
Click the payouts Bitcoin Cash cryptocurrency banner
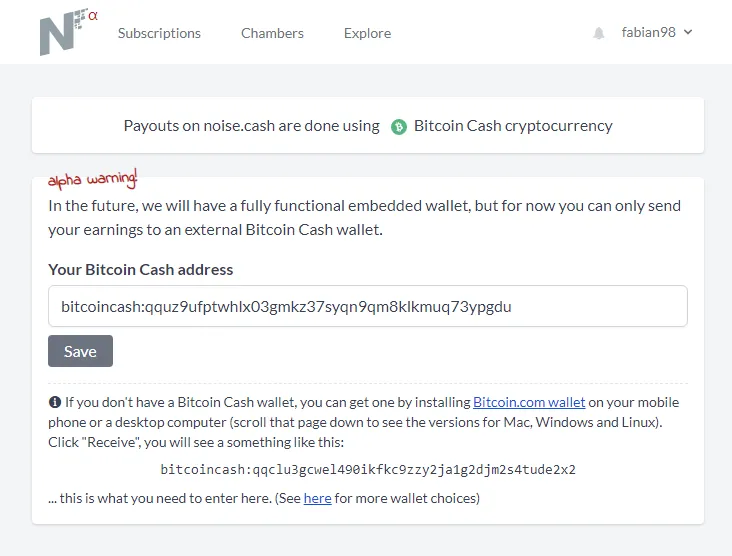pyautogui.click(x=368, y=125)
